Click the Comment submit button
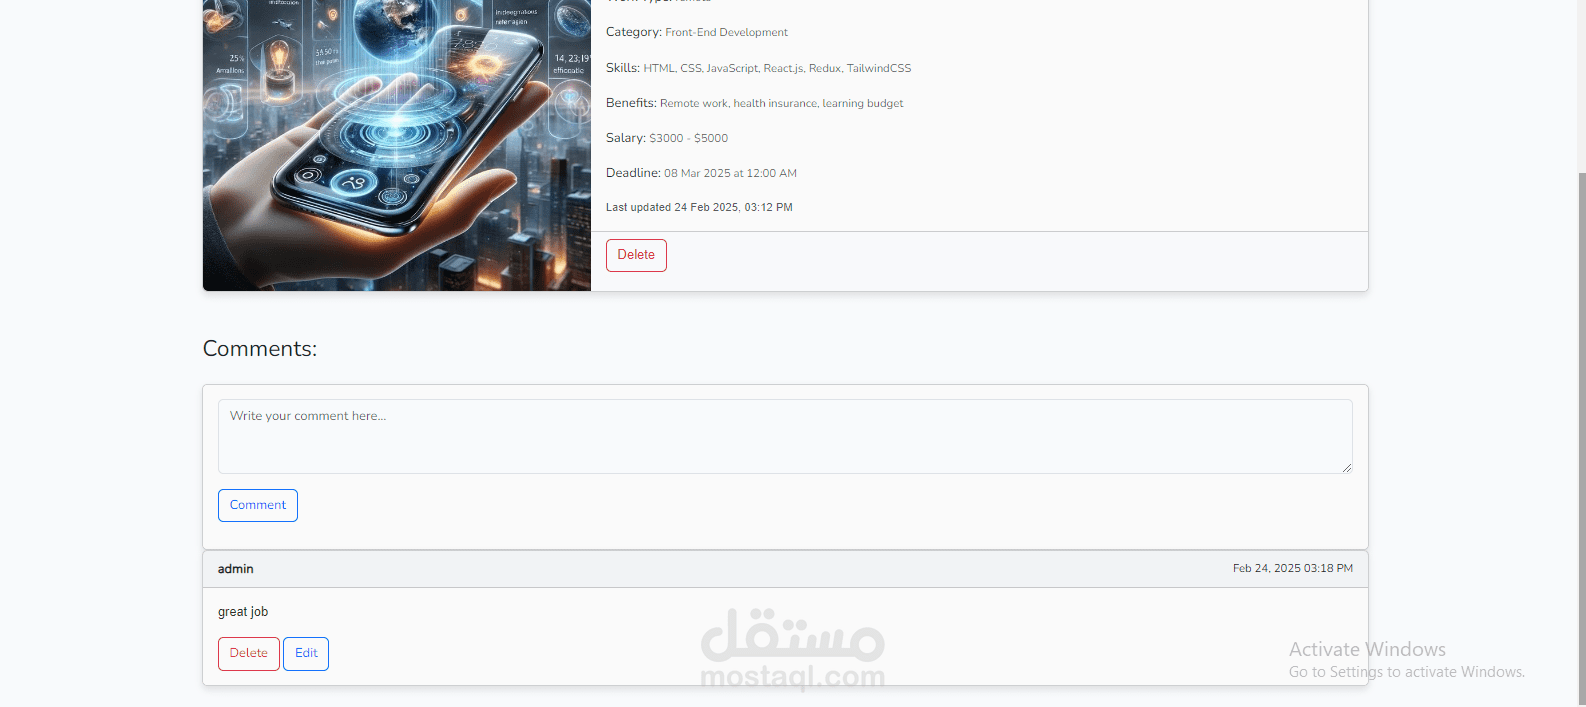Image resolution: width=1586 pixels, height=707 pixels. point(258,505)
